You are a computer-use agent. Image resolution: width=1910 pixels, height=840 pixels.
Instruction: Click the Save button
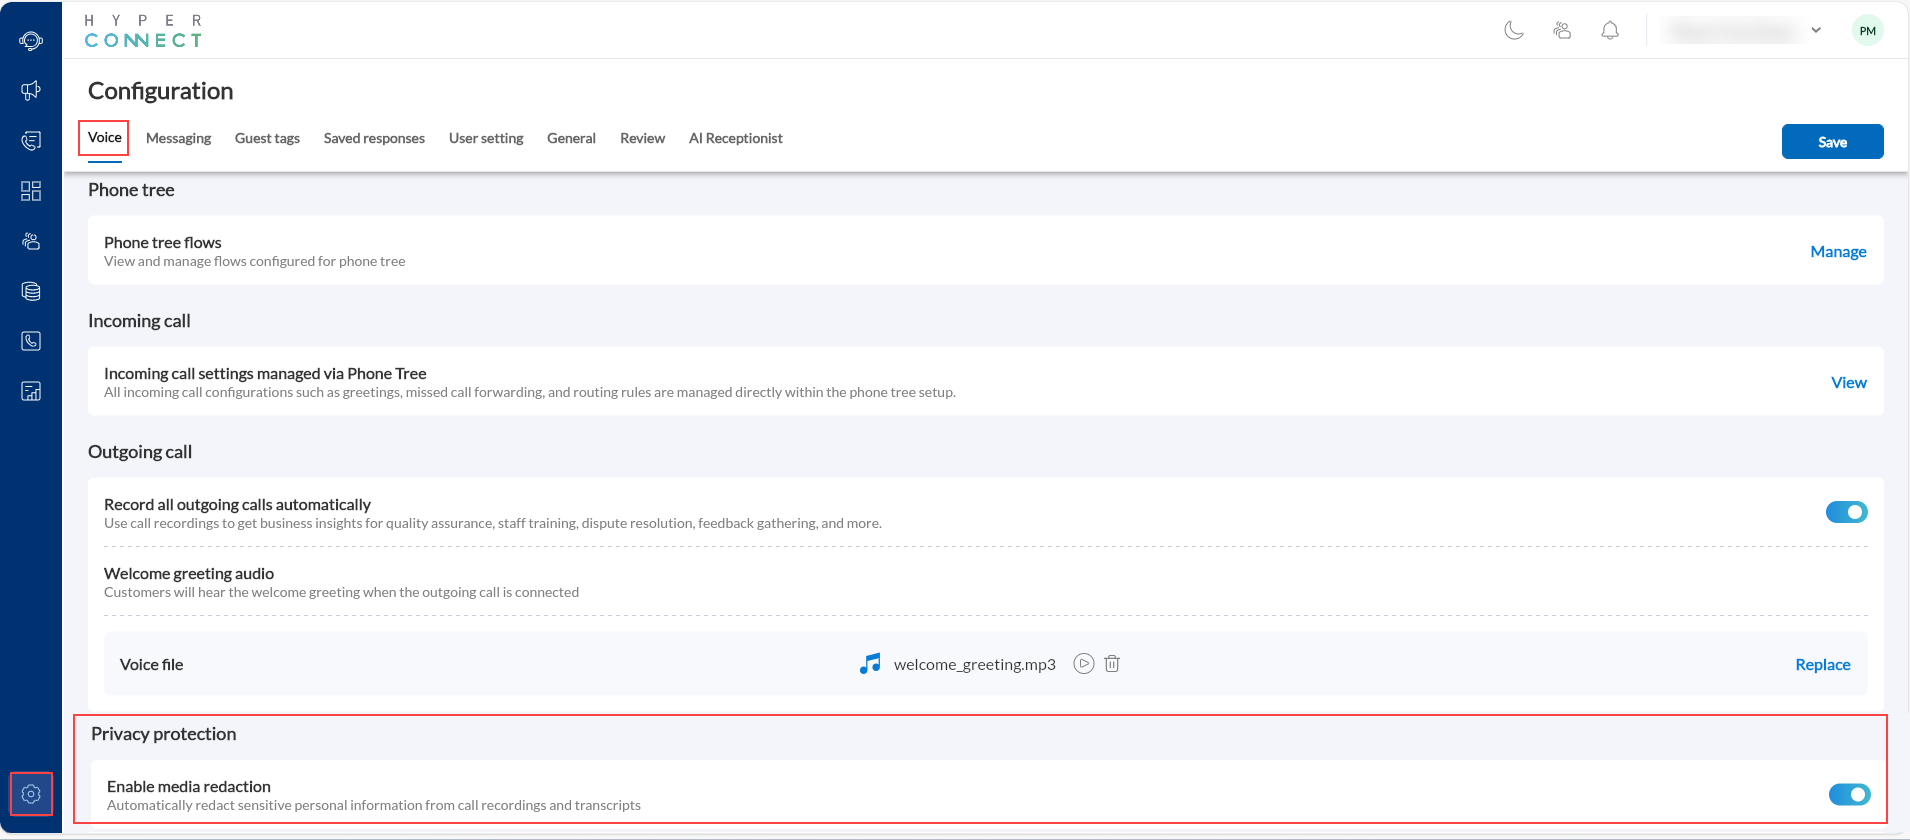(x=1832, y=142)
